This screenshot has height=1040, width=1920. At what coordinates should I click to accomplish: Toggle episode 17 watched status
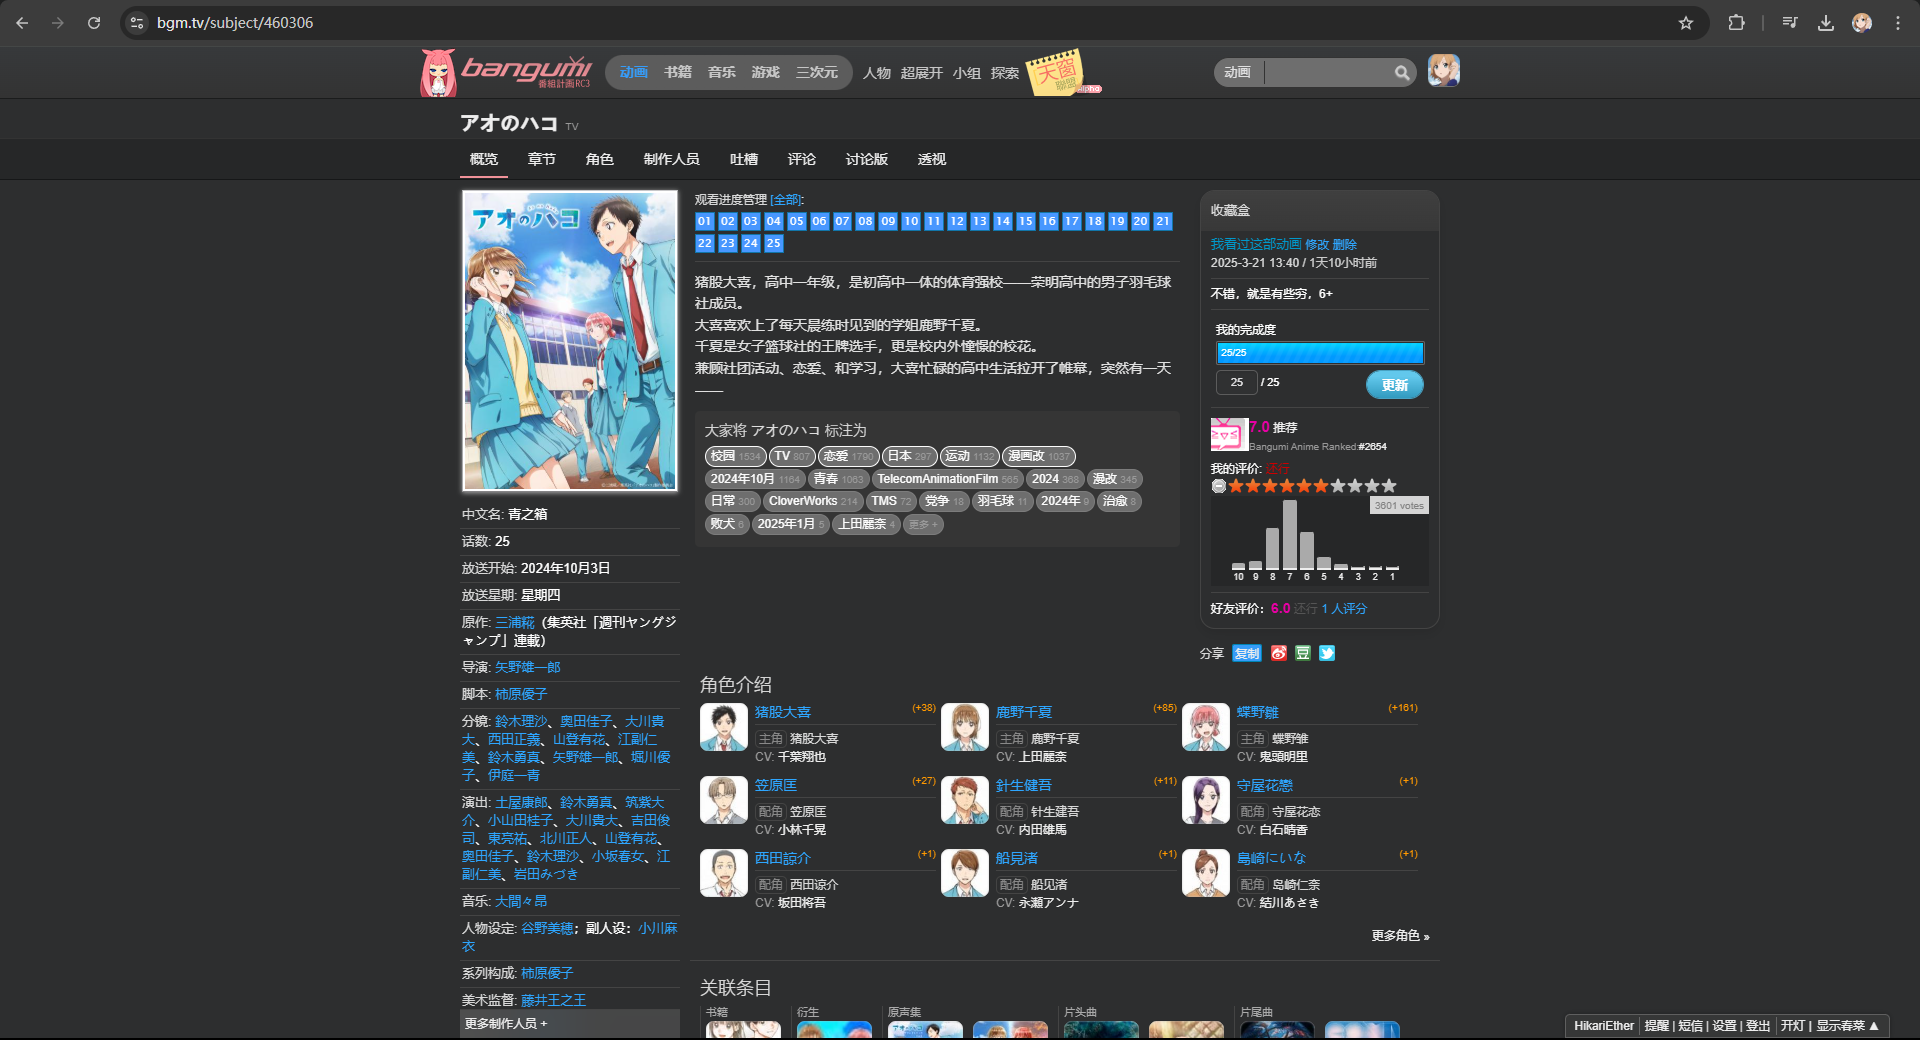pyautogui.click(x=1072, y=221)
